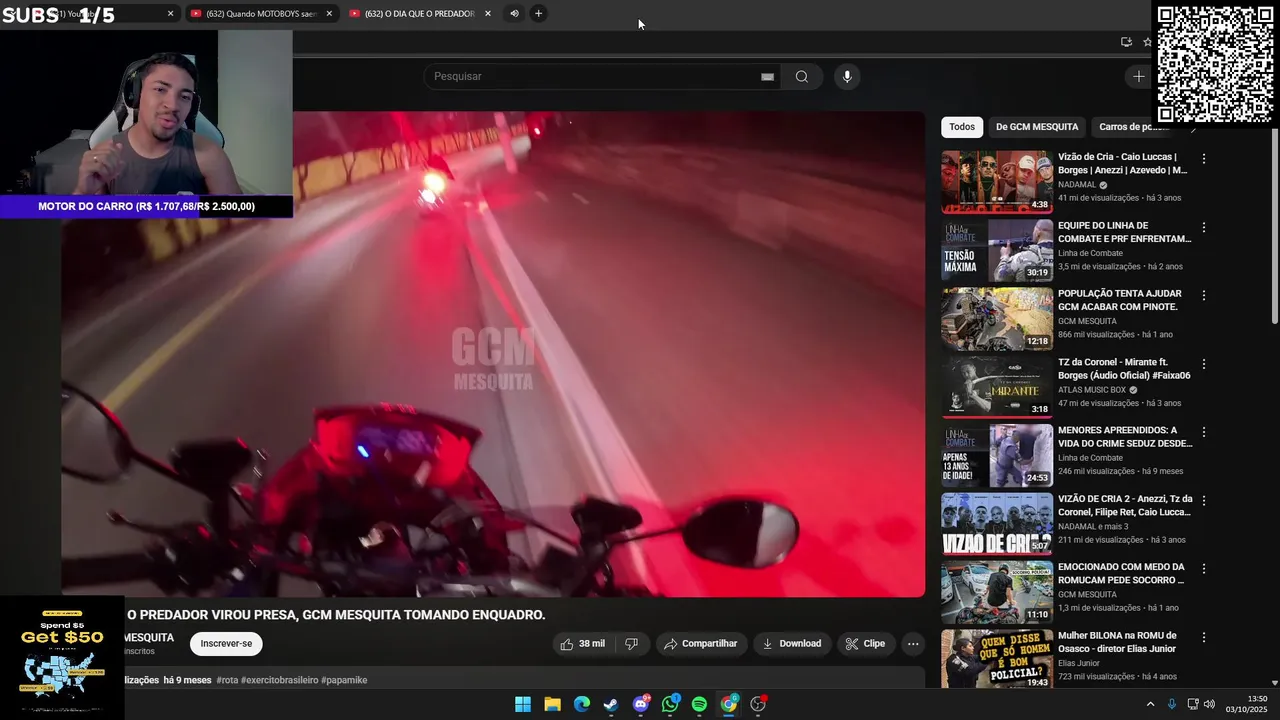Open options for TZ da Coronel - Mirante video

(x=1204, y=364)
